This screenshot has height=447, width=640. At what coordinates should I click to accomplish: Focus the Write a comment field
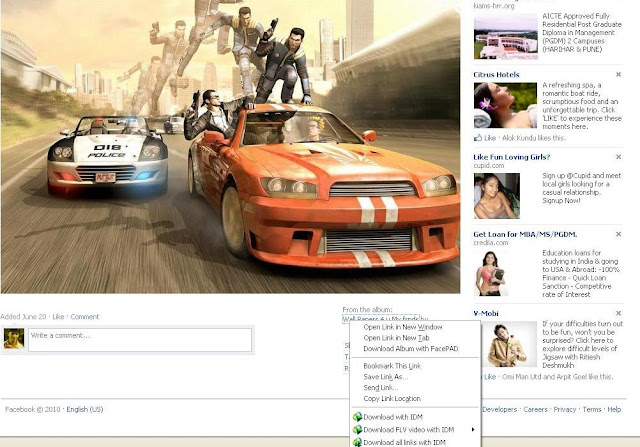[140, 340]
